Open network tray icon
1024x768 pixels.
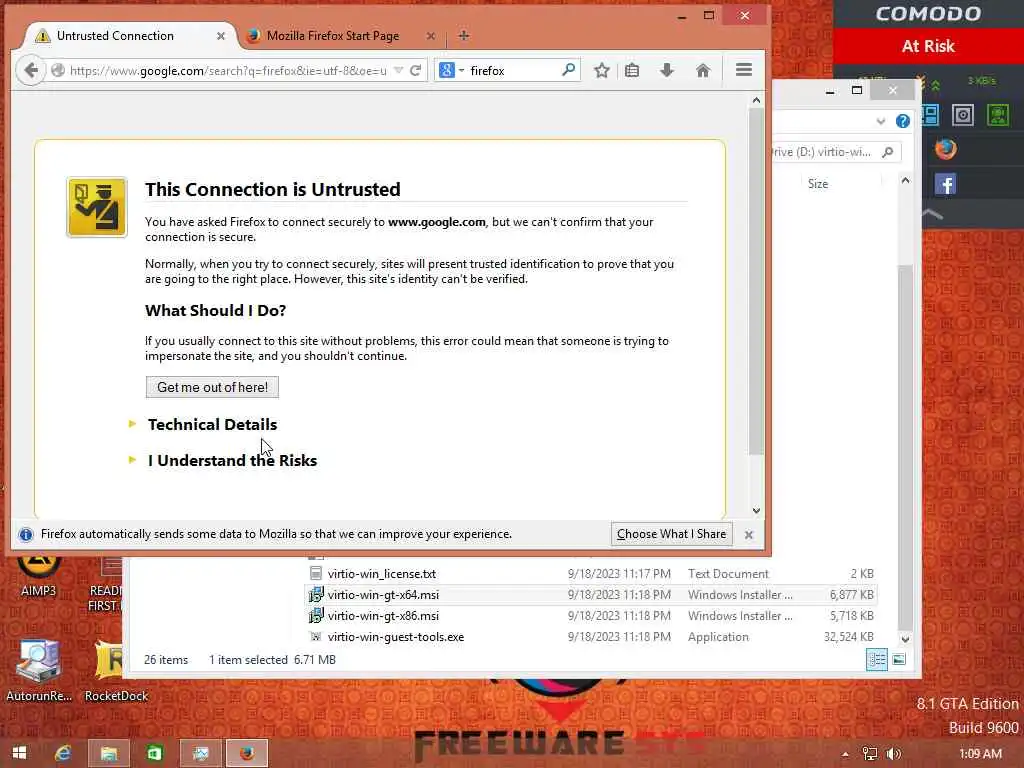[869, 754]
